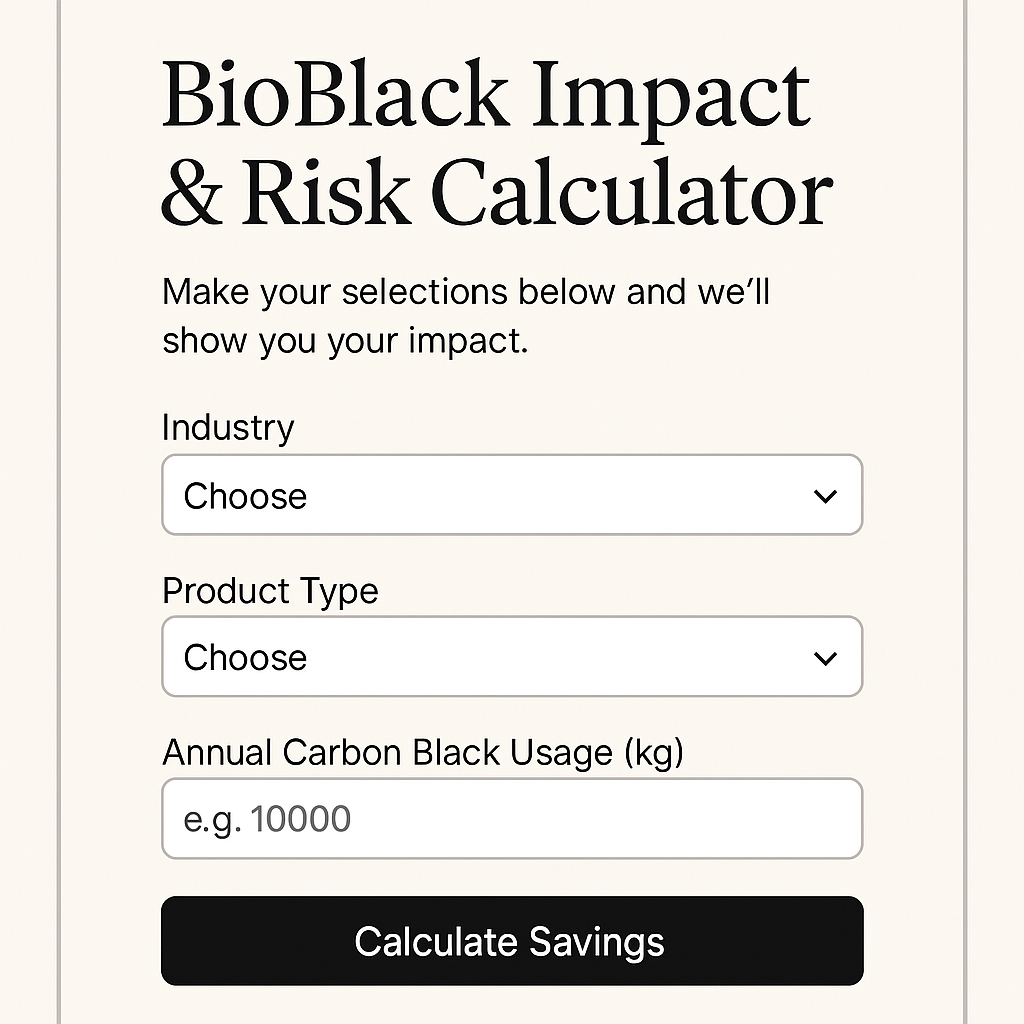Select the 'Choose' text in Product Type
Image resolution: width=1024 pixels, height=1024 pixels.
(x=245, y=659)
